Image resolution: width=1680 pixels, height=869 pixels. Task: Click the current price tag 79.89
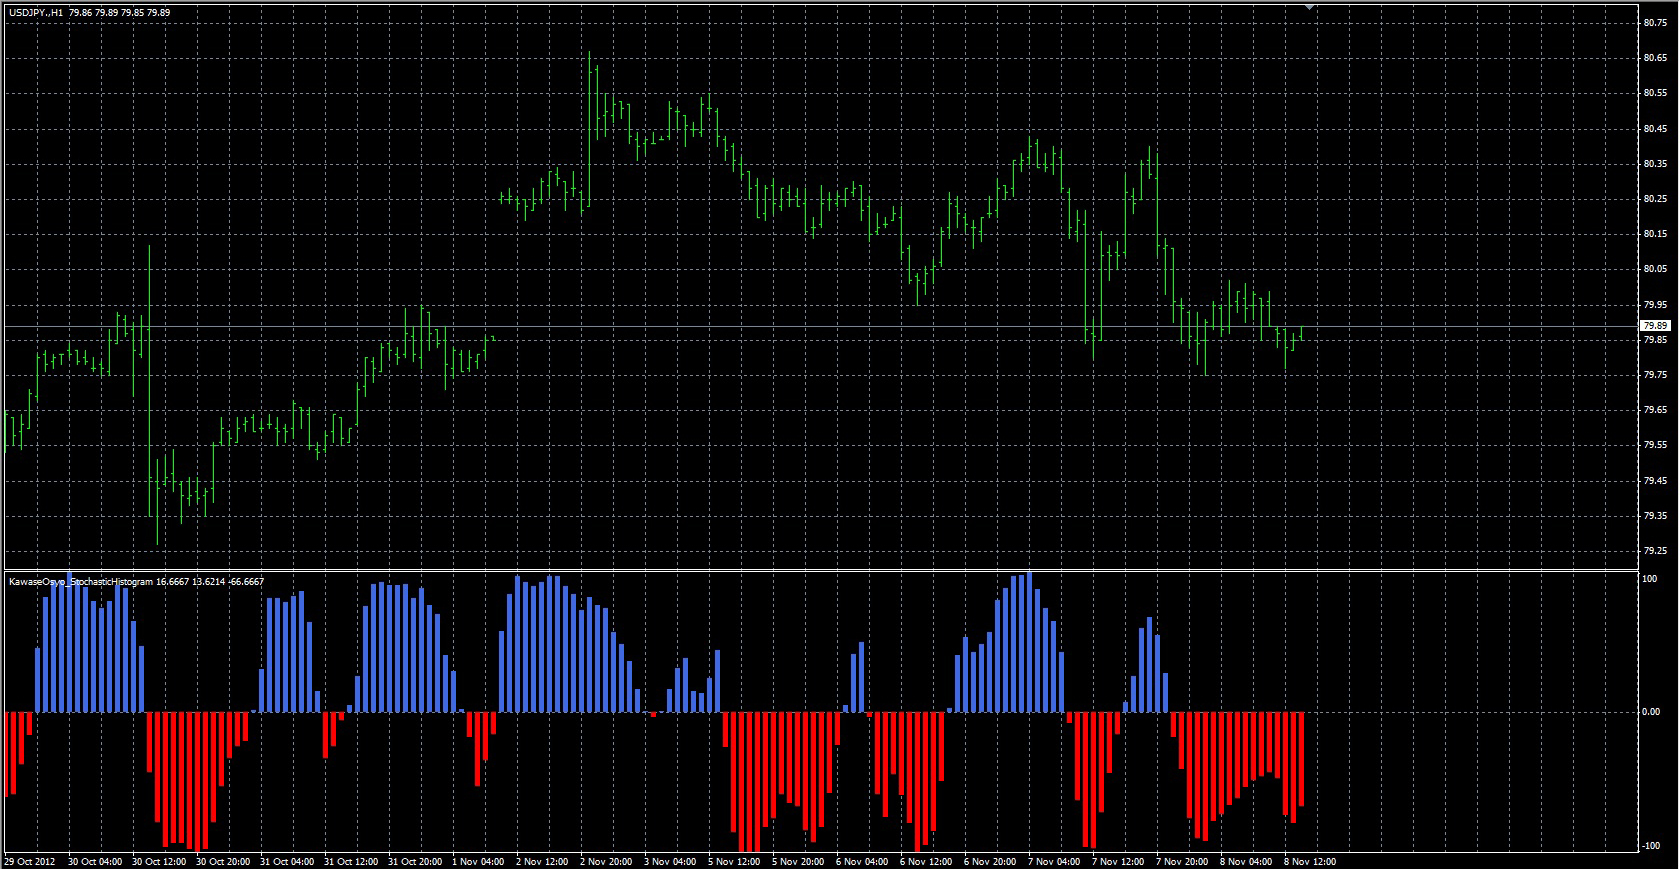tap(1655, 326)
